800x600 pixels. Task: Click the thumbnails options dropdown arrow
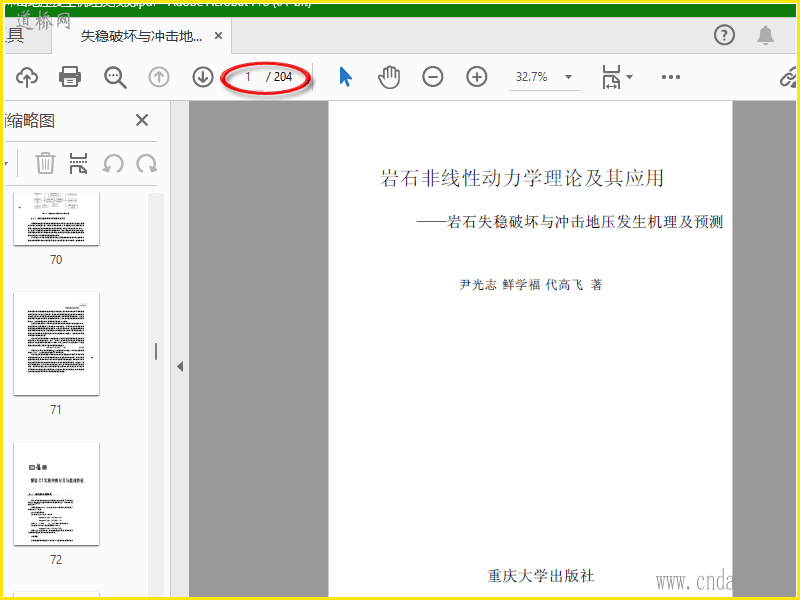click(6, 164)
